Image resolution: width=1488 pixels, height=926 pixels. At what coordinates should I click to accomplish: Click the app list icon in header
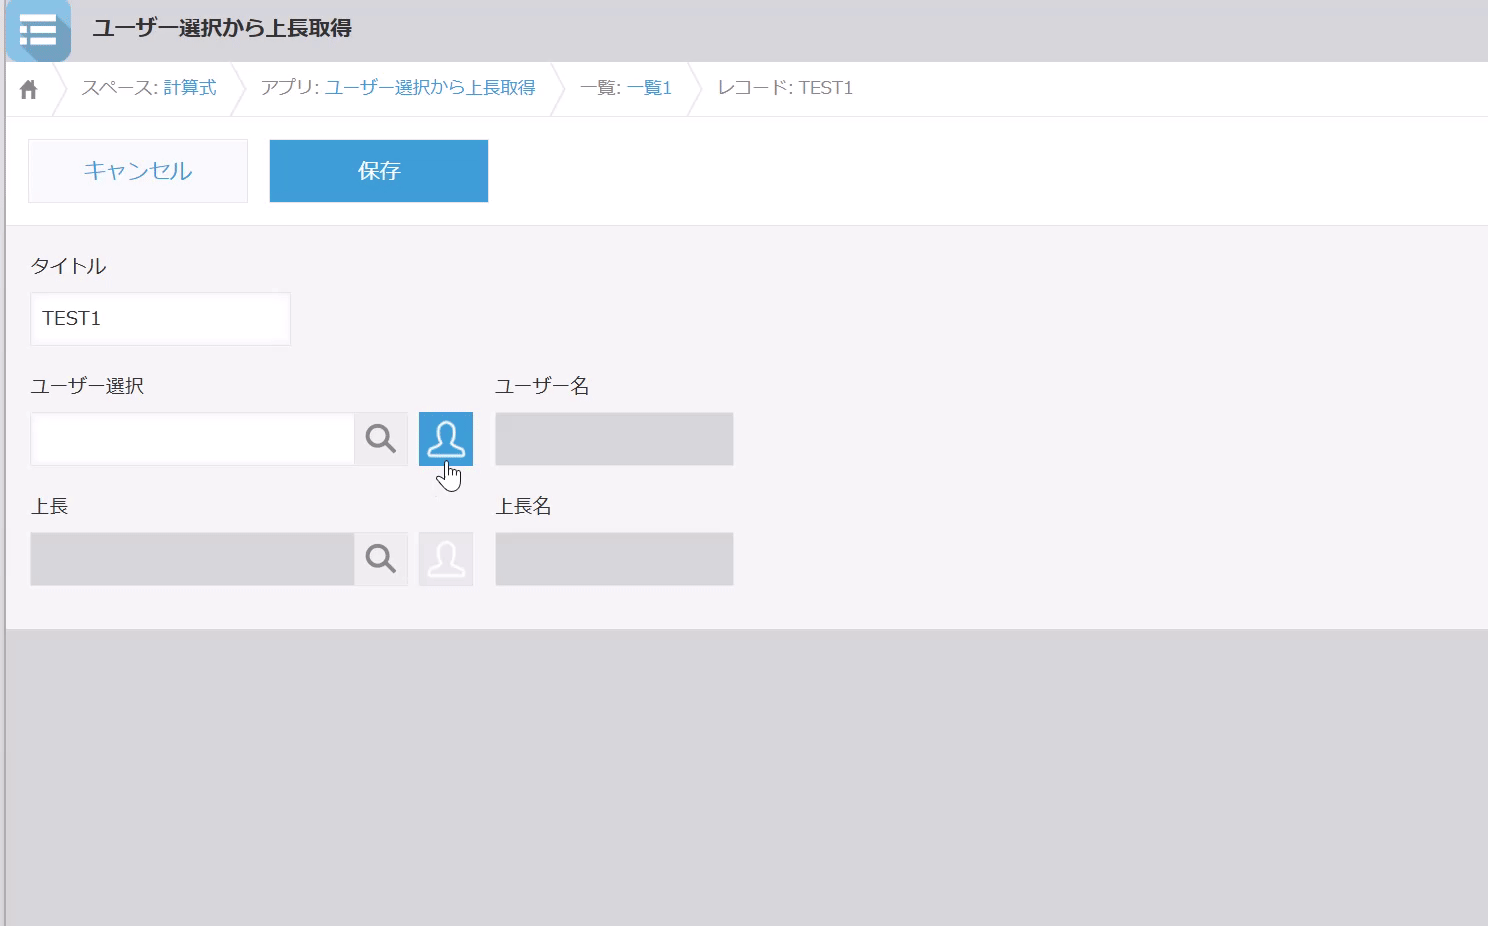coord(38,31)
